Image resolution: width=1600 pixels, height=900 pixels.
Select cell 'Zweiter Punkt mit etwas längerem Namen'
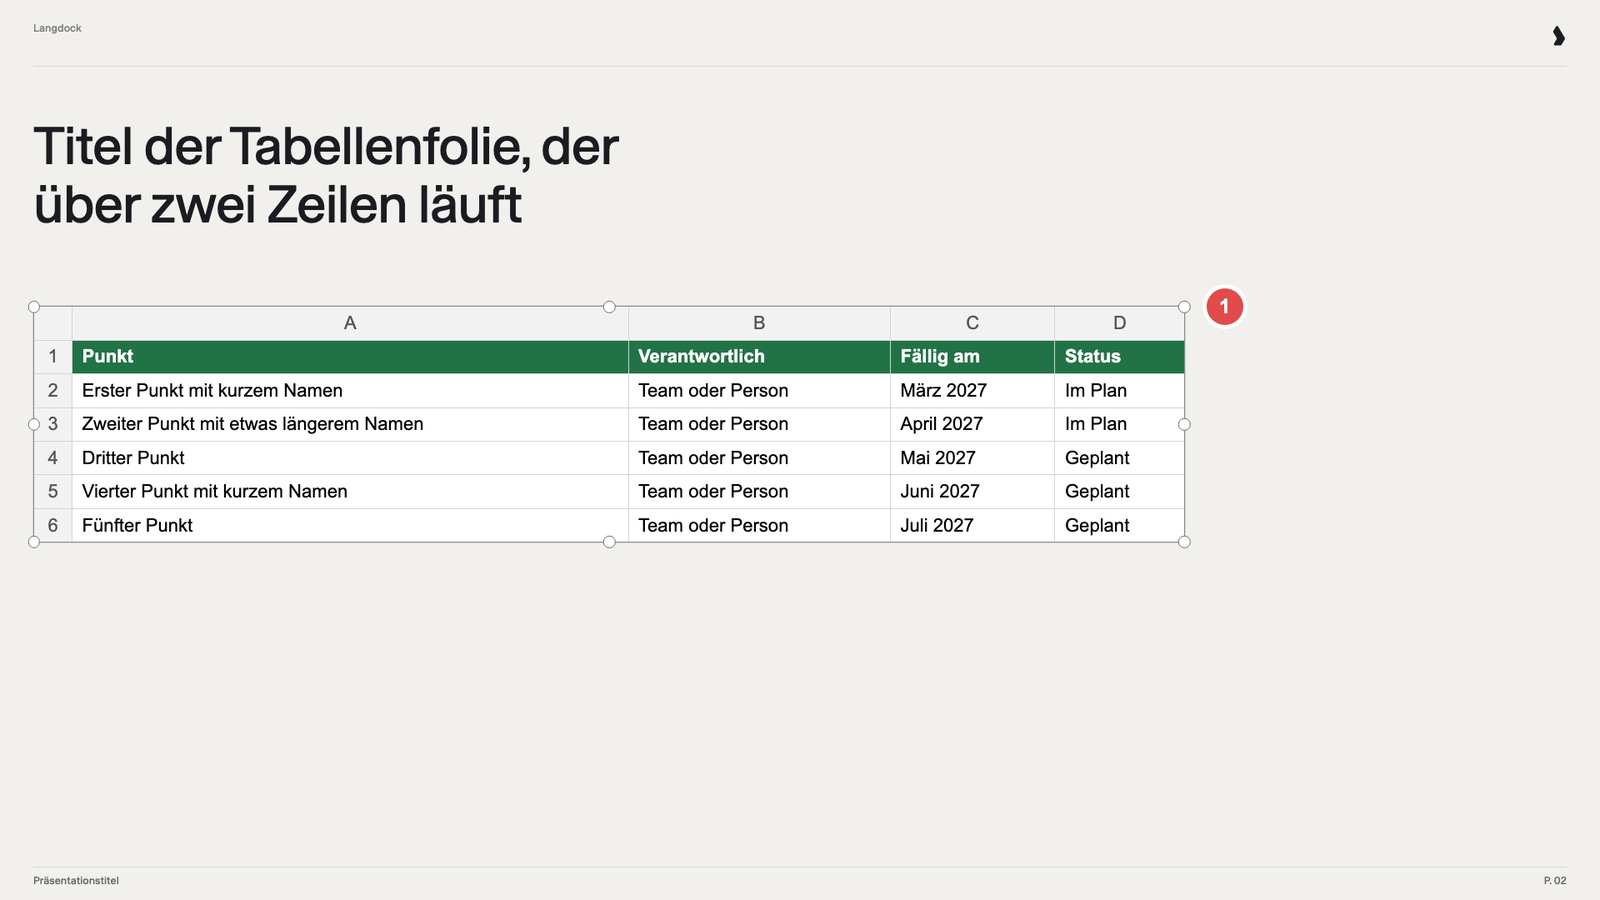click(x=350, y=424)
